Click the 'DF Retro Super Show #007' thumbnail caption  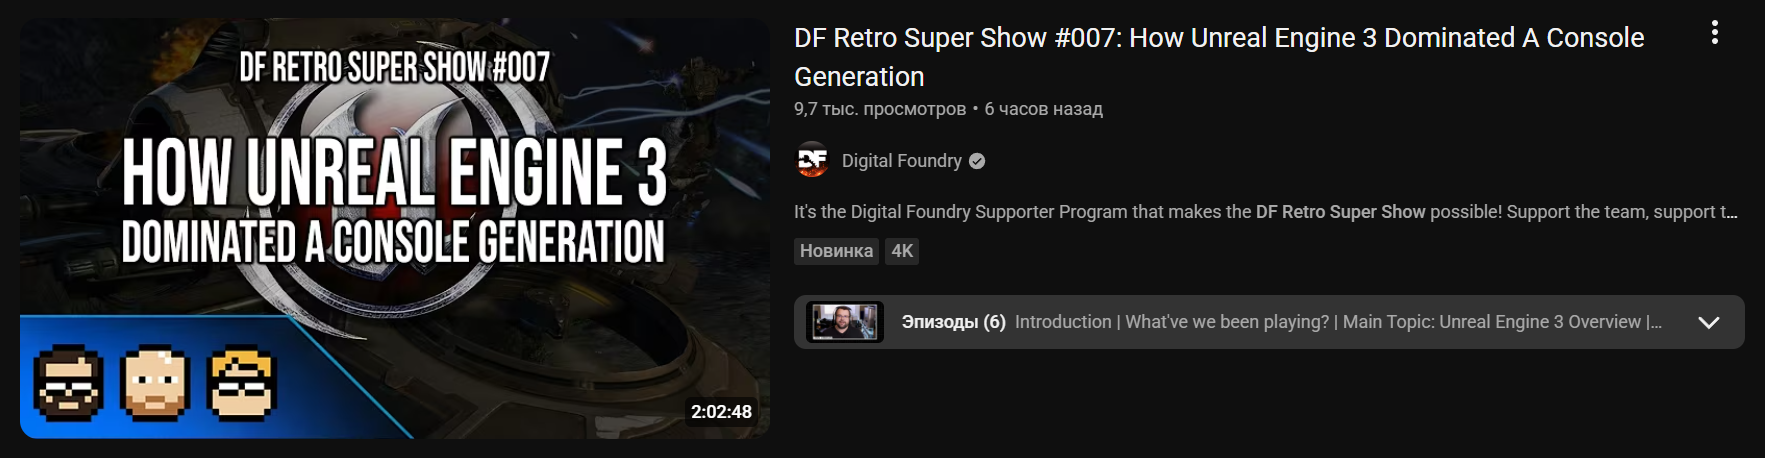pos(394,67)
